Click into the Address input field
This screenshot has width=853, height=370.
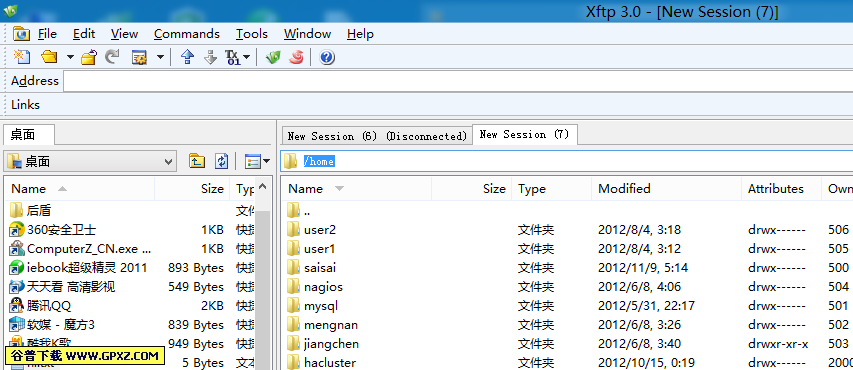click(x=458, y=81)
